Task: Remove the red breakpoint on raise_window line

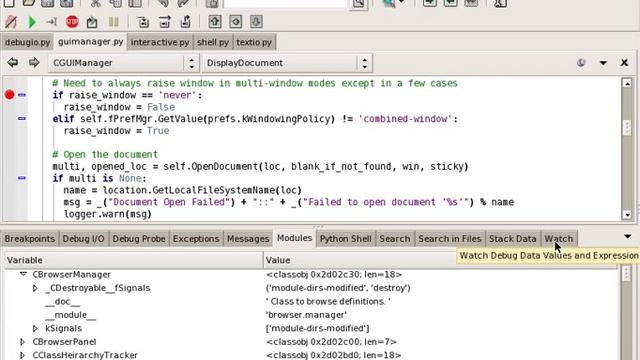Action: [9, 95]
